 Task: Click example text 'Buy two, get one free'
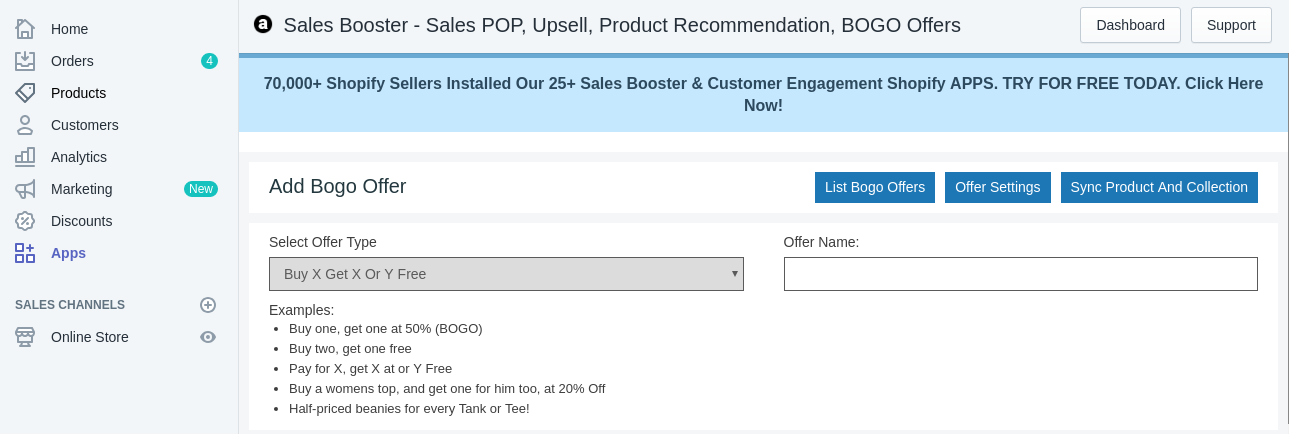350,348
